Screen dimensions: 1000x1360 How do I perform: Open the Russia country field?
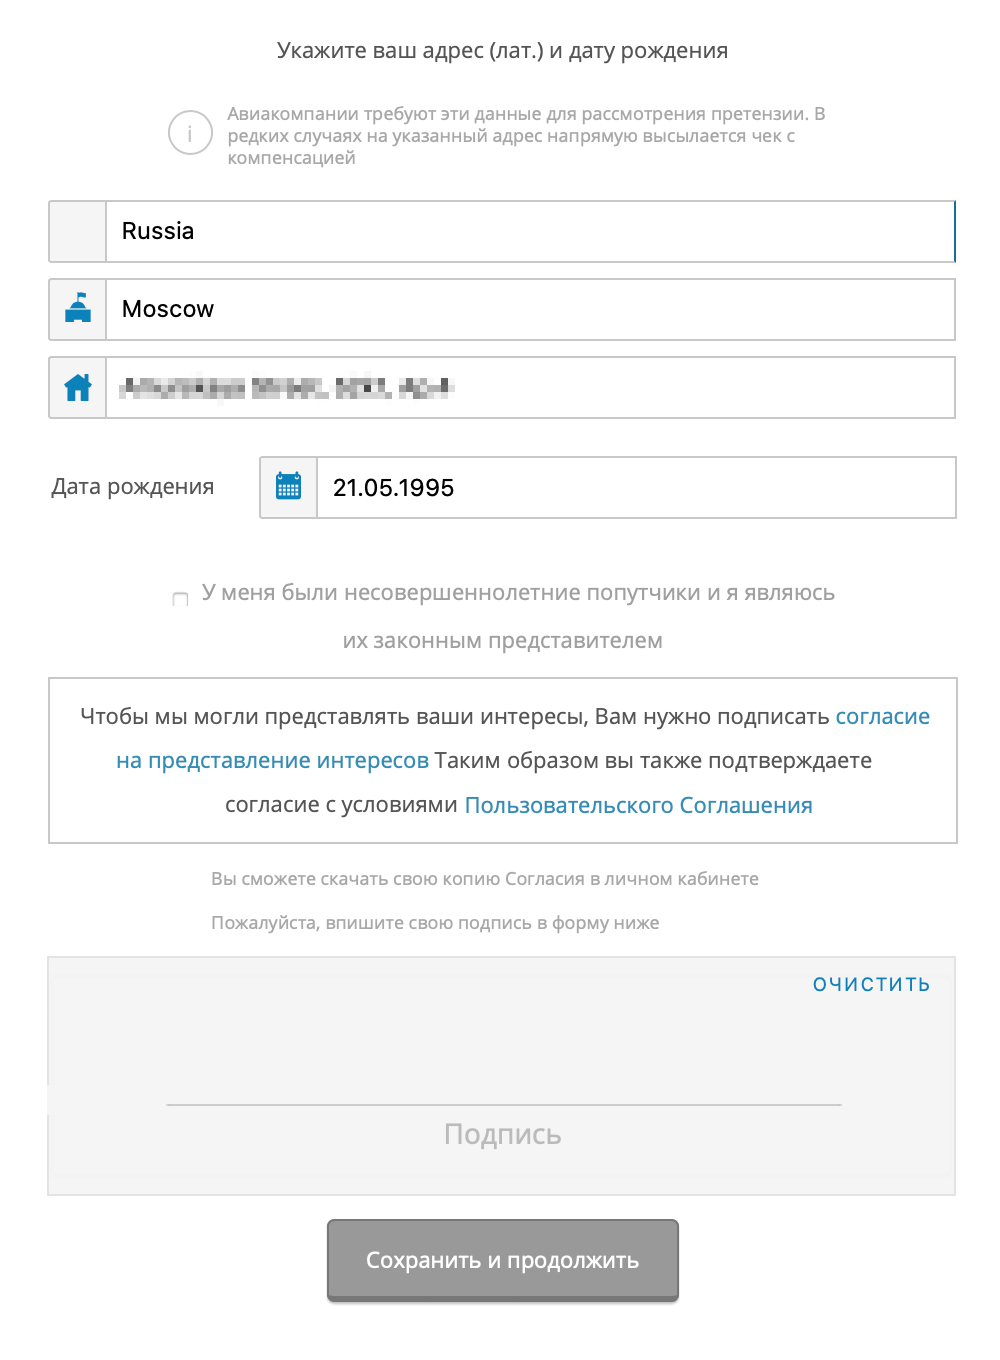[530, 232]
